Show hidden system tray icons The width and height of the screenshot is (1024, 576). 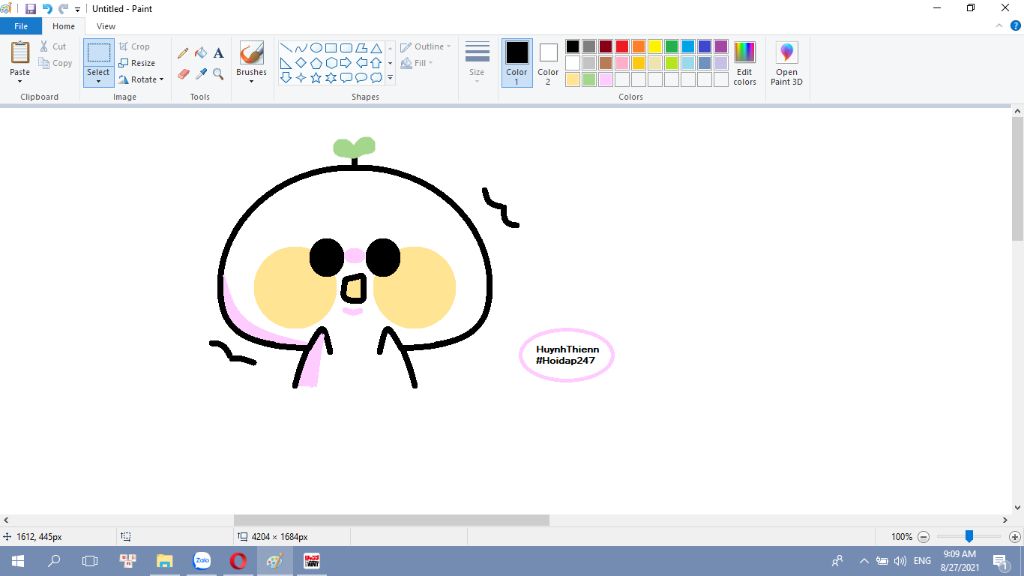(x=863, y=560)
